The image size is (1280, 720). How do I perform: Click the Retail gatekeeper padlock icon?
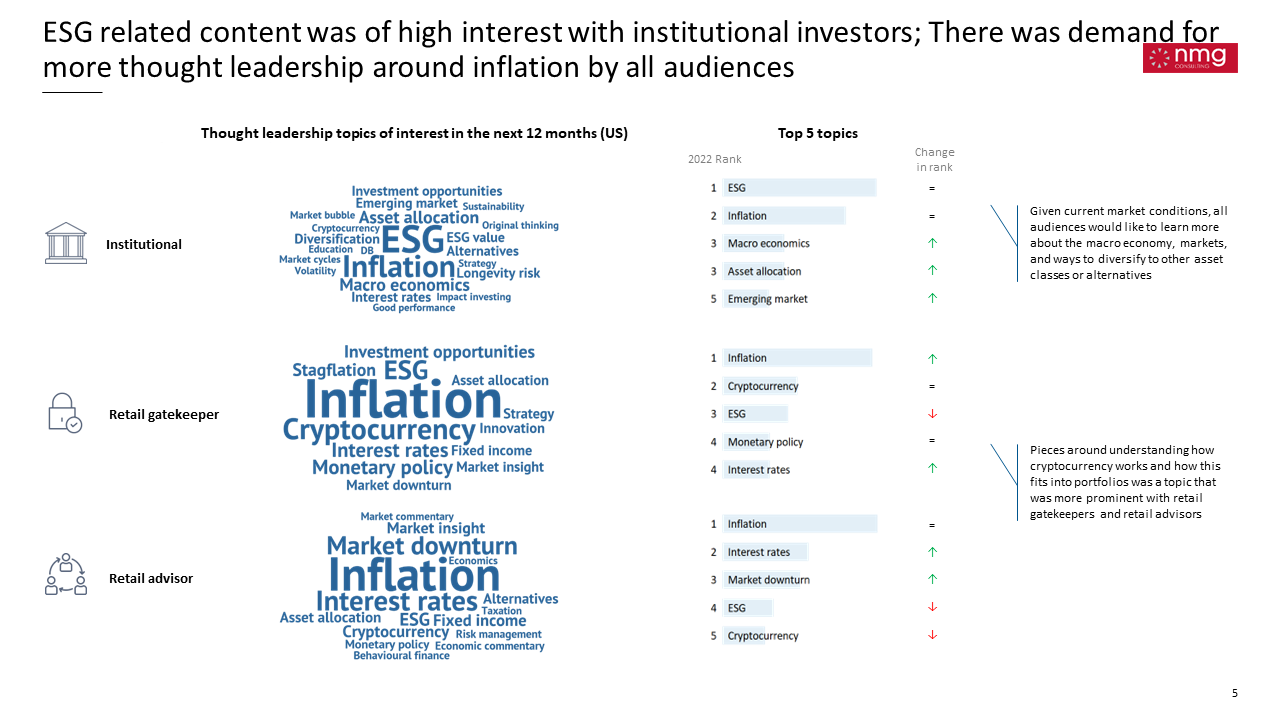(64, 412)
